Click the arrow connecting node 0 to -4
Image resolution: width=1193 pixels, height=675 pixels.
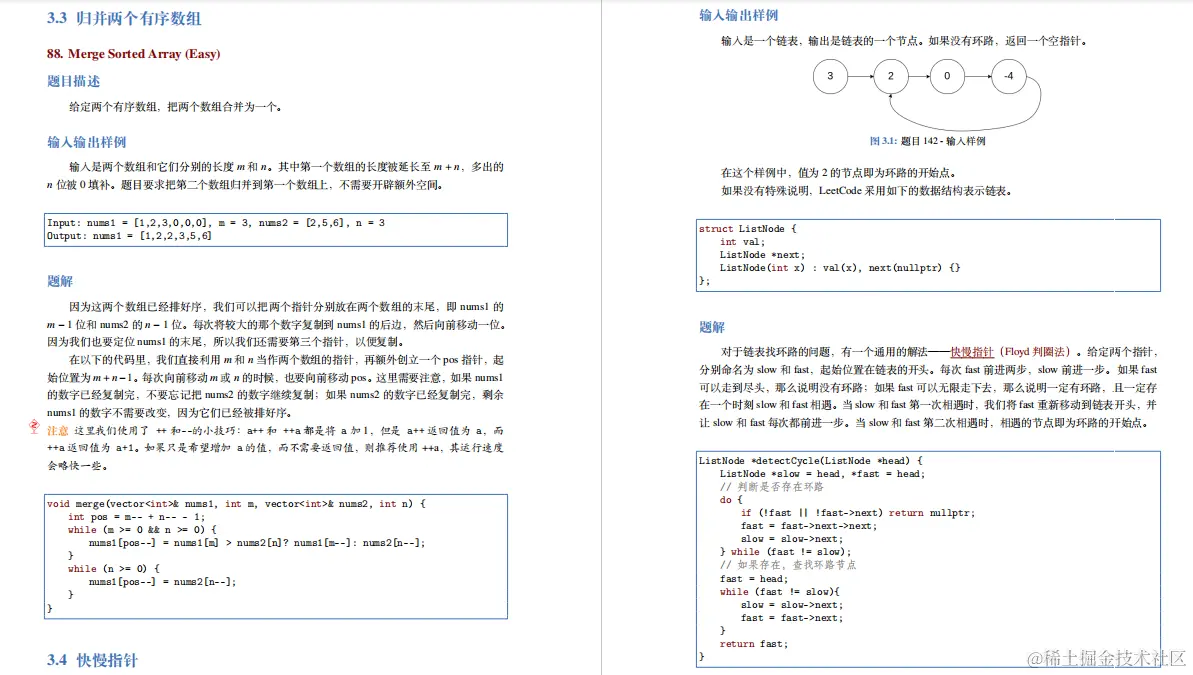click(978, 76)
